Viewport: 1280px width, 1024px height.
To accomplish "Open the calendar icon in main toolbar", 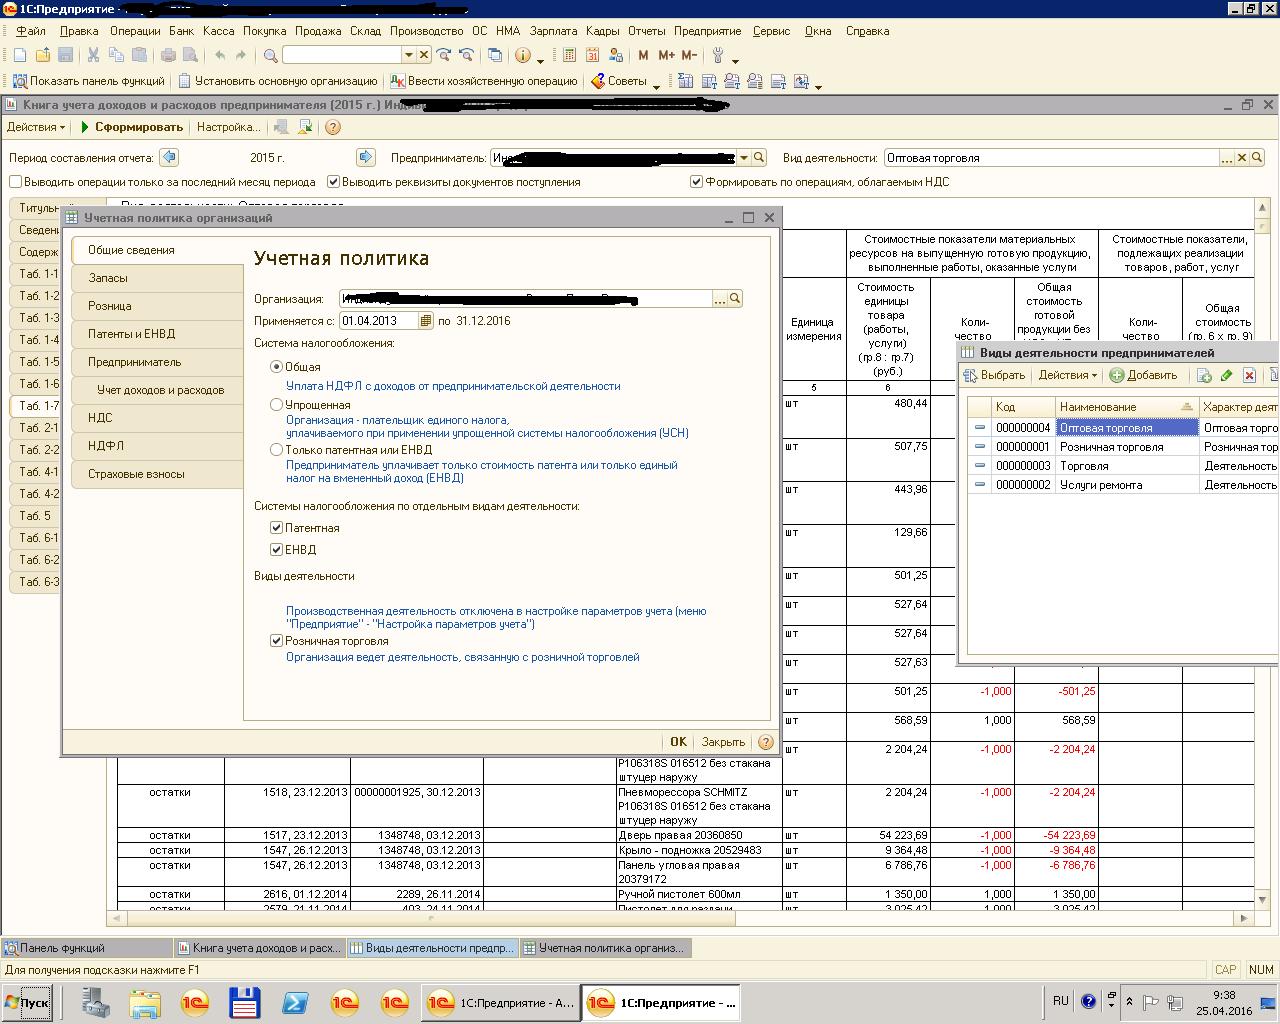I will coord(592,56).
